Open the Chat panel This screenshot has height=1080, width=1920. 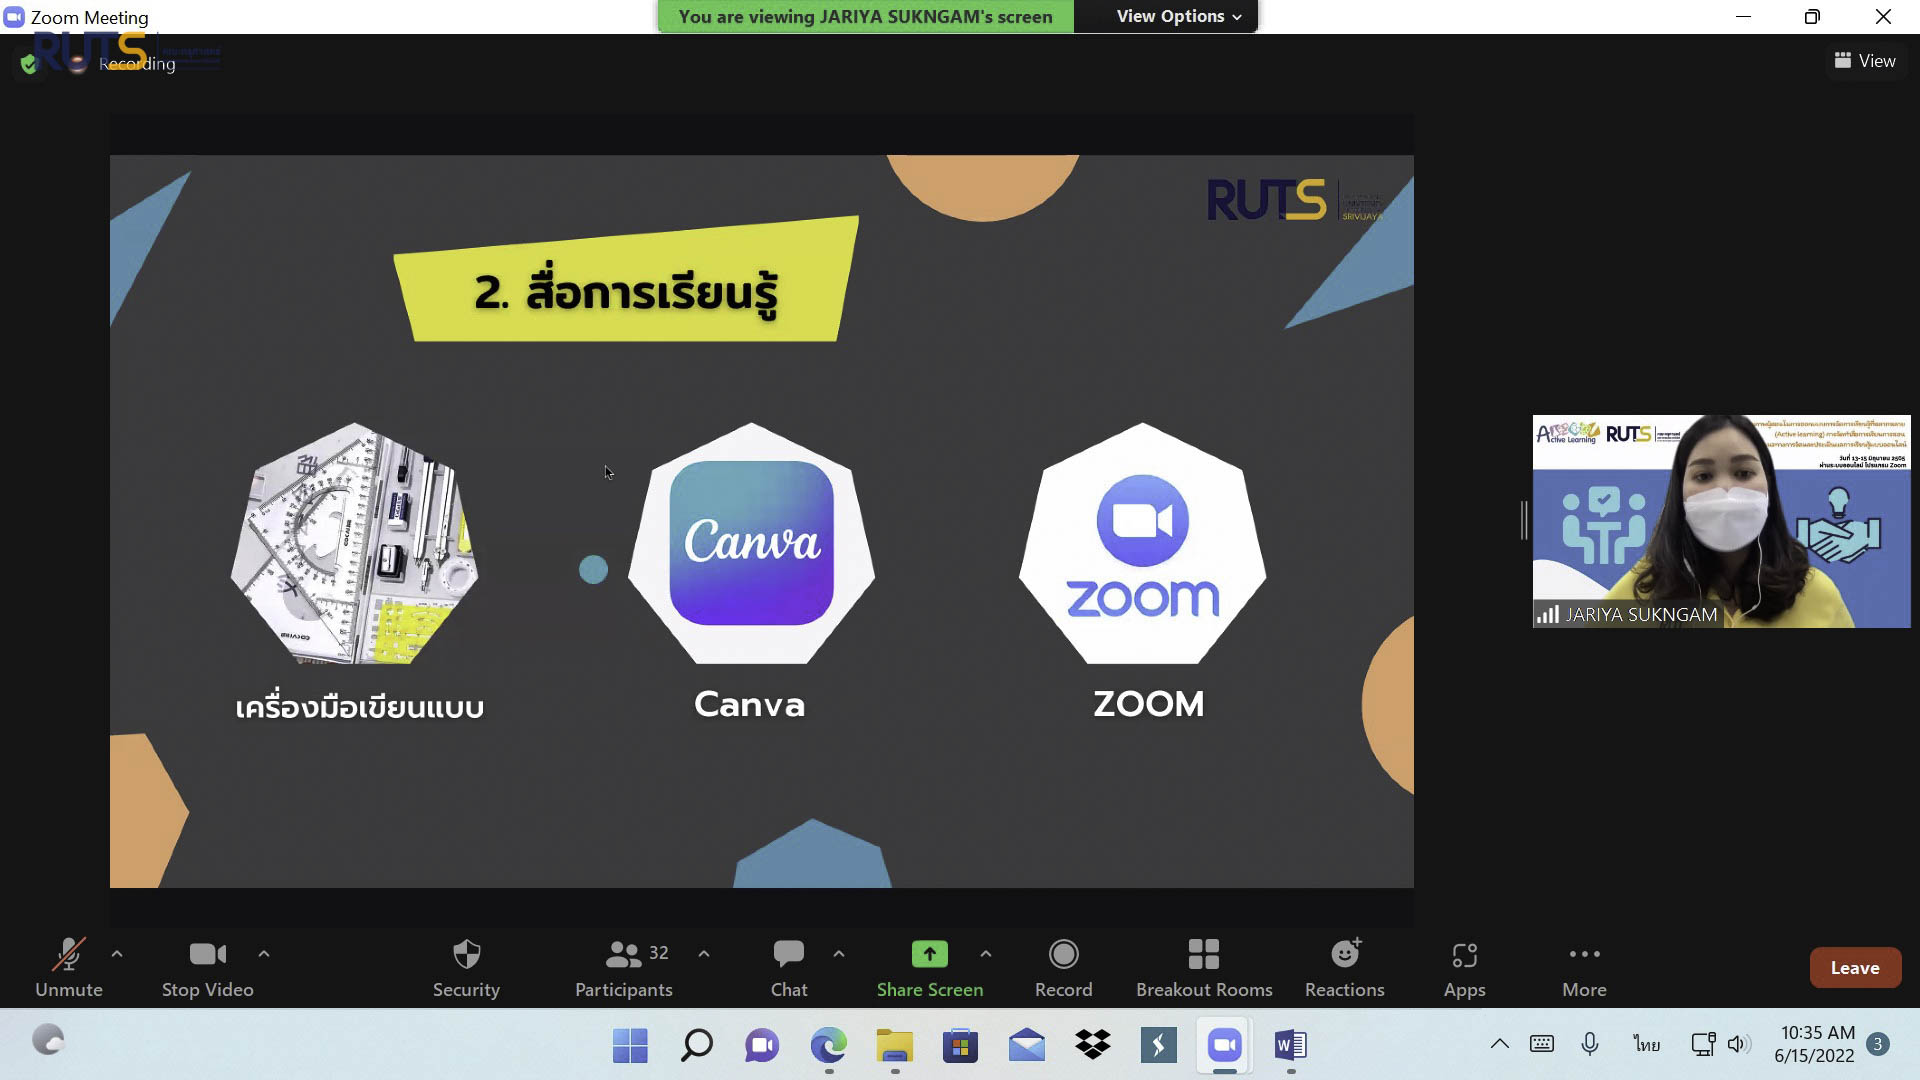789,967
